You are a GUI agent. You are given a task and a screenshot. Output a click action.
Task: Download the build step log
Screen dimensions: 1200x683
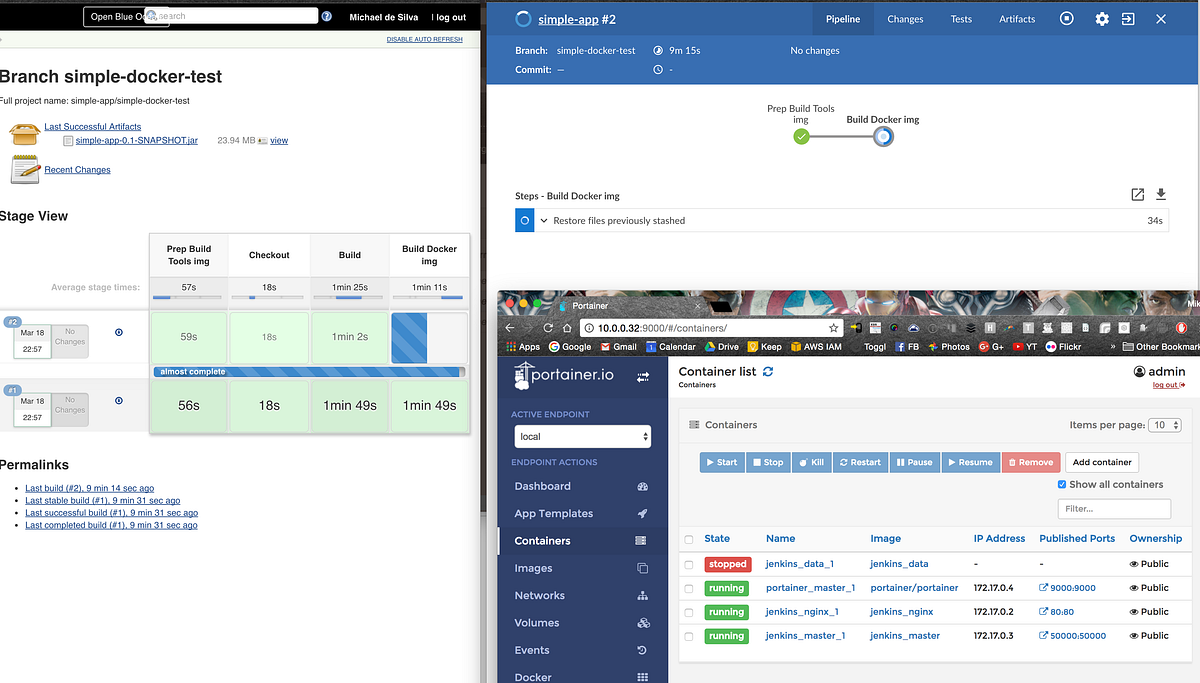click(1161, 194)
